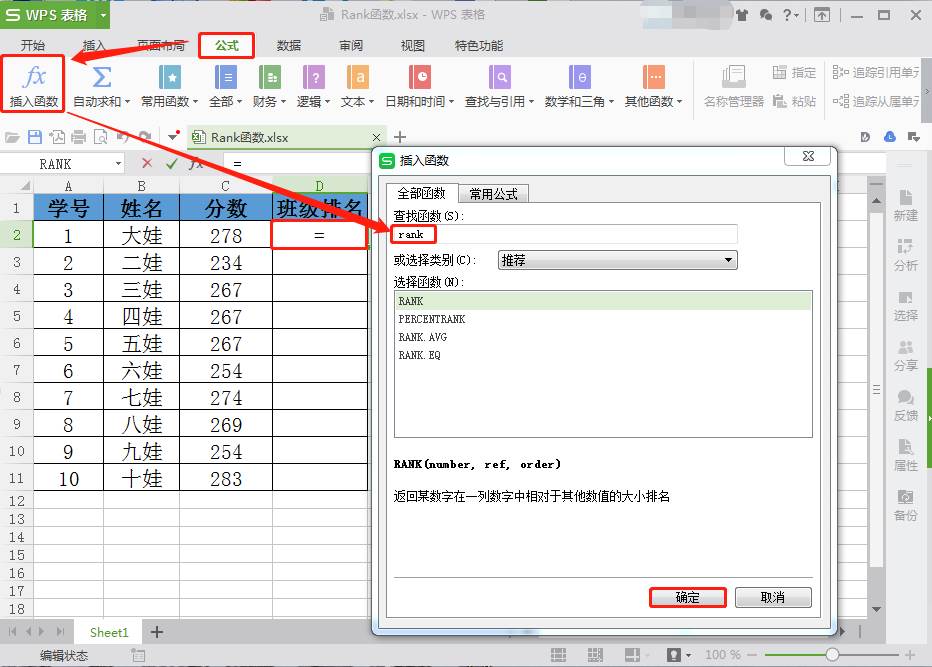Switch to the 视图 ribbon tab

pyautogui.click(x=413, y=45)
